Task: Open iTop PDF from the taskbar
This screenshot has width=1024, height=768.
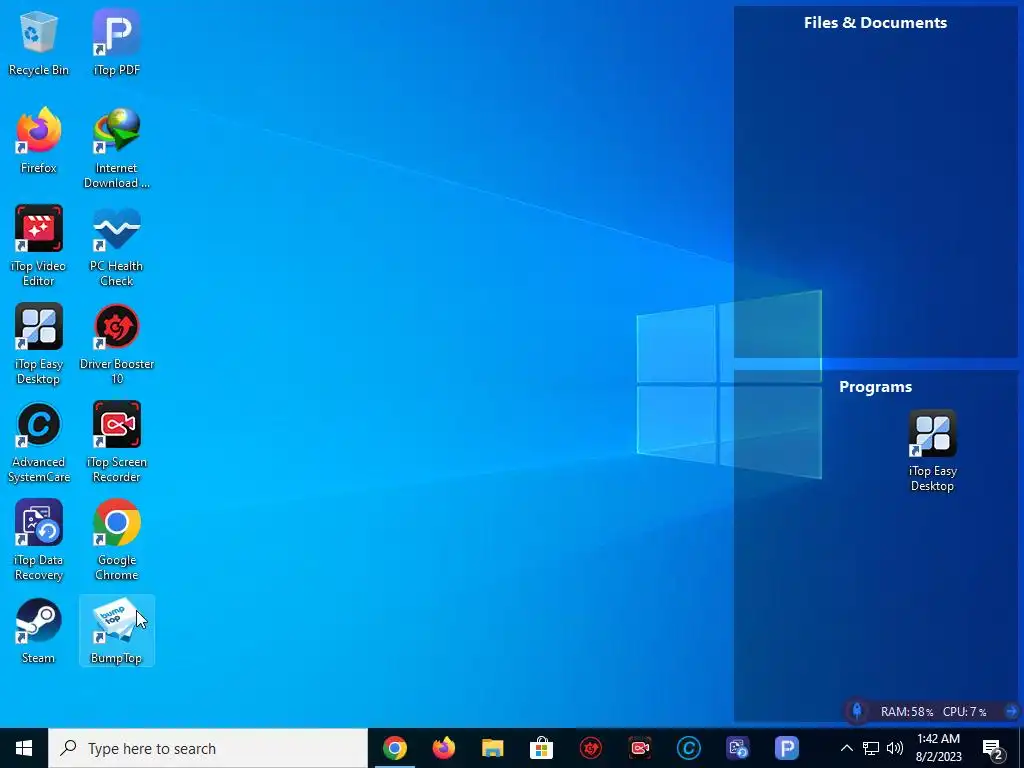Action: pos(787,748)
